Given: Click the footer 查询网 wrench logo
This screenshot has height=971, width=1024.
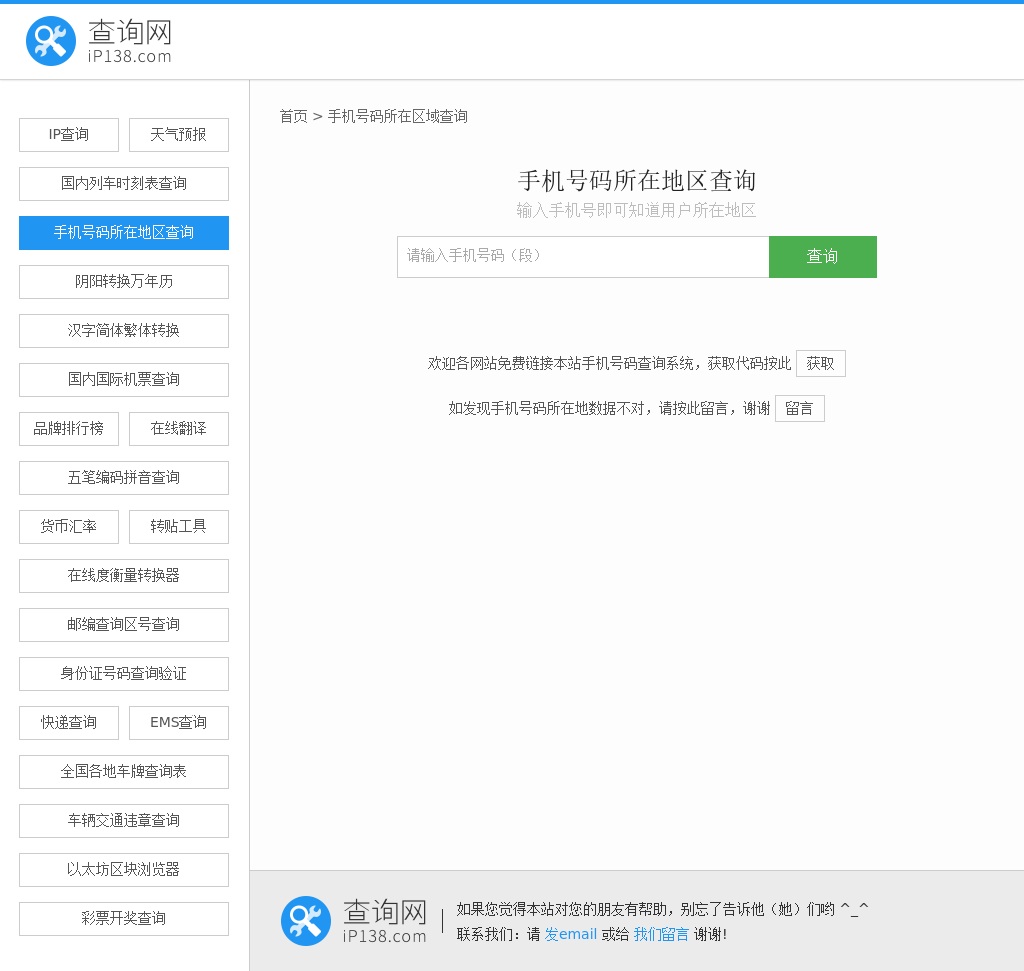Looking at the screenshot, I should [306, 921].
